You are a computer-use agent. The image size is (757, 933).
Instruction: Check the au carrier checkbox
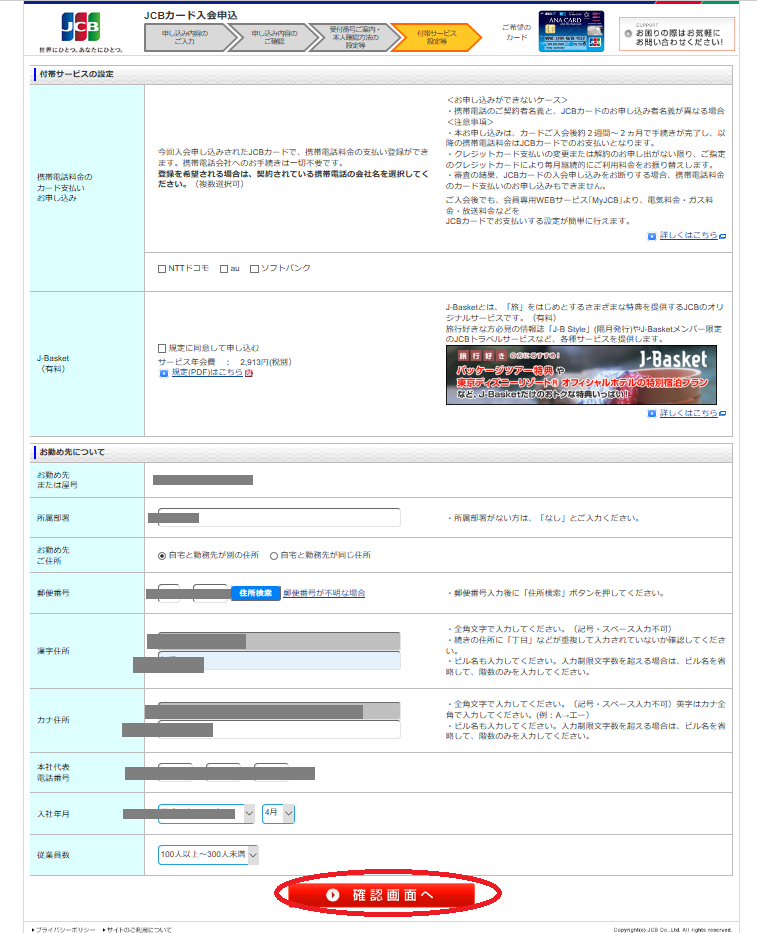pos(224,269)
